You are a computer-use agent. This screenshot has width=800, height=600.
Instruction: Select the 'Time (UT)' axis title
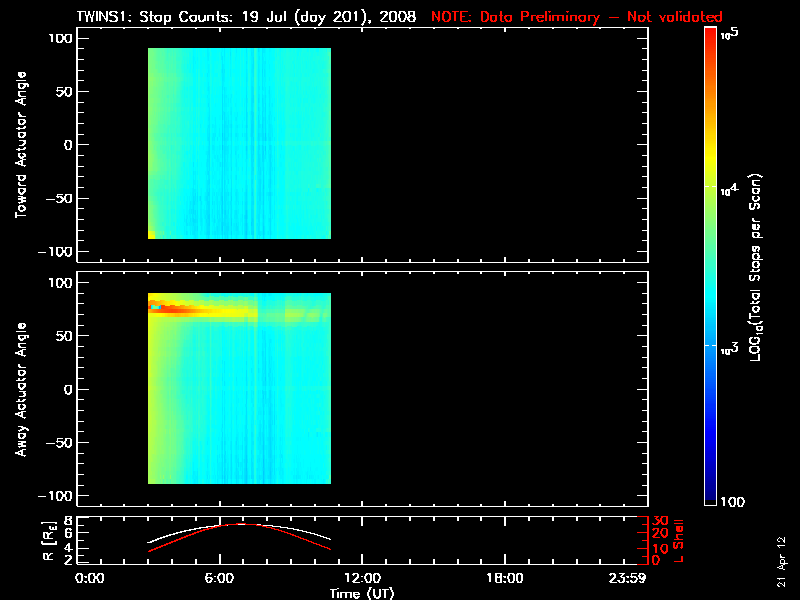tap(362, 593)
